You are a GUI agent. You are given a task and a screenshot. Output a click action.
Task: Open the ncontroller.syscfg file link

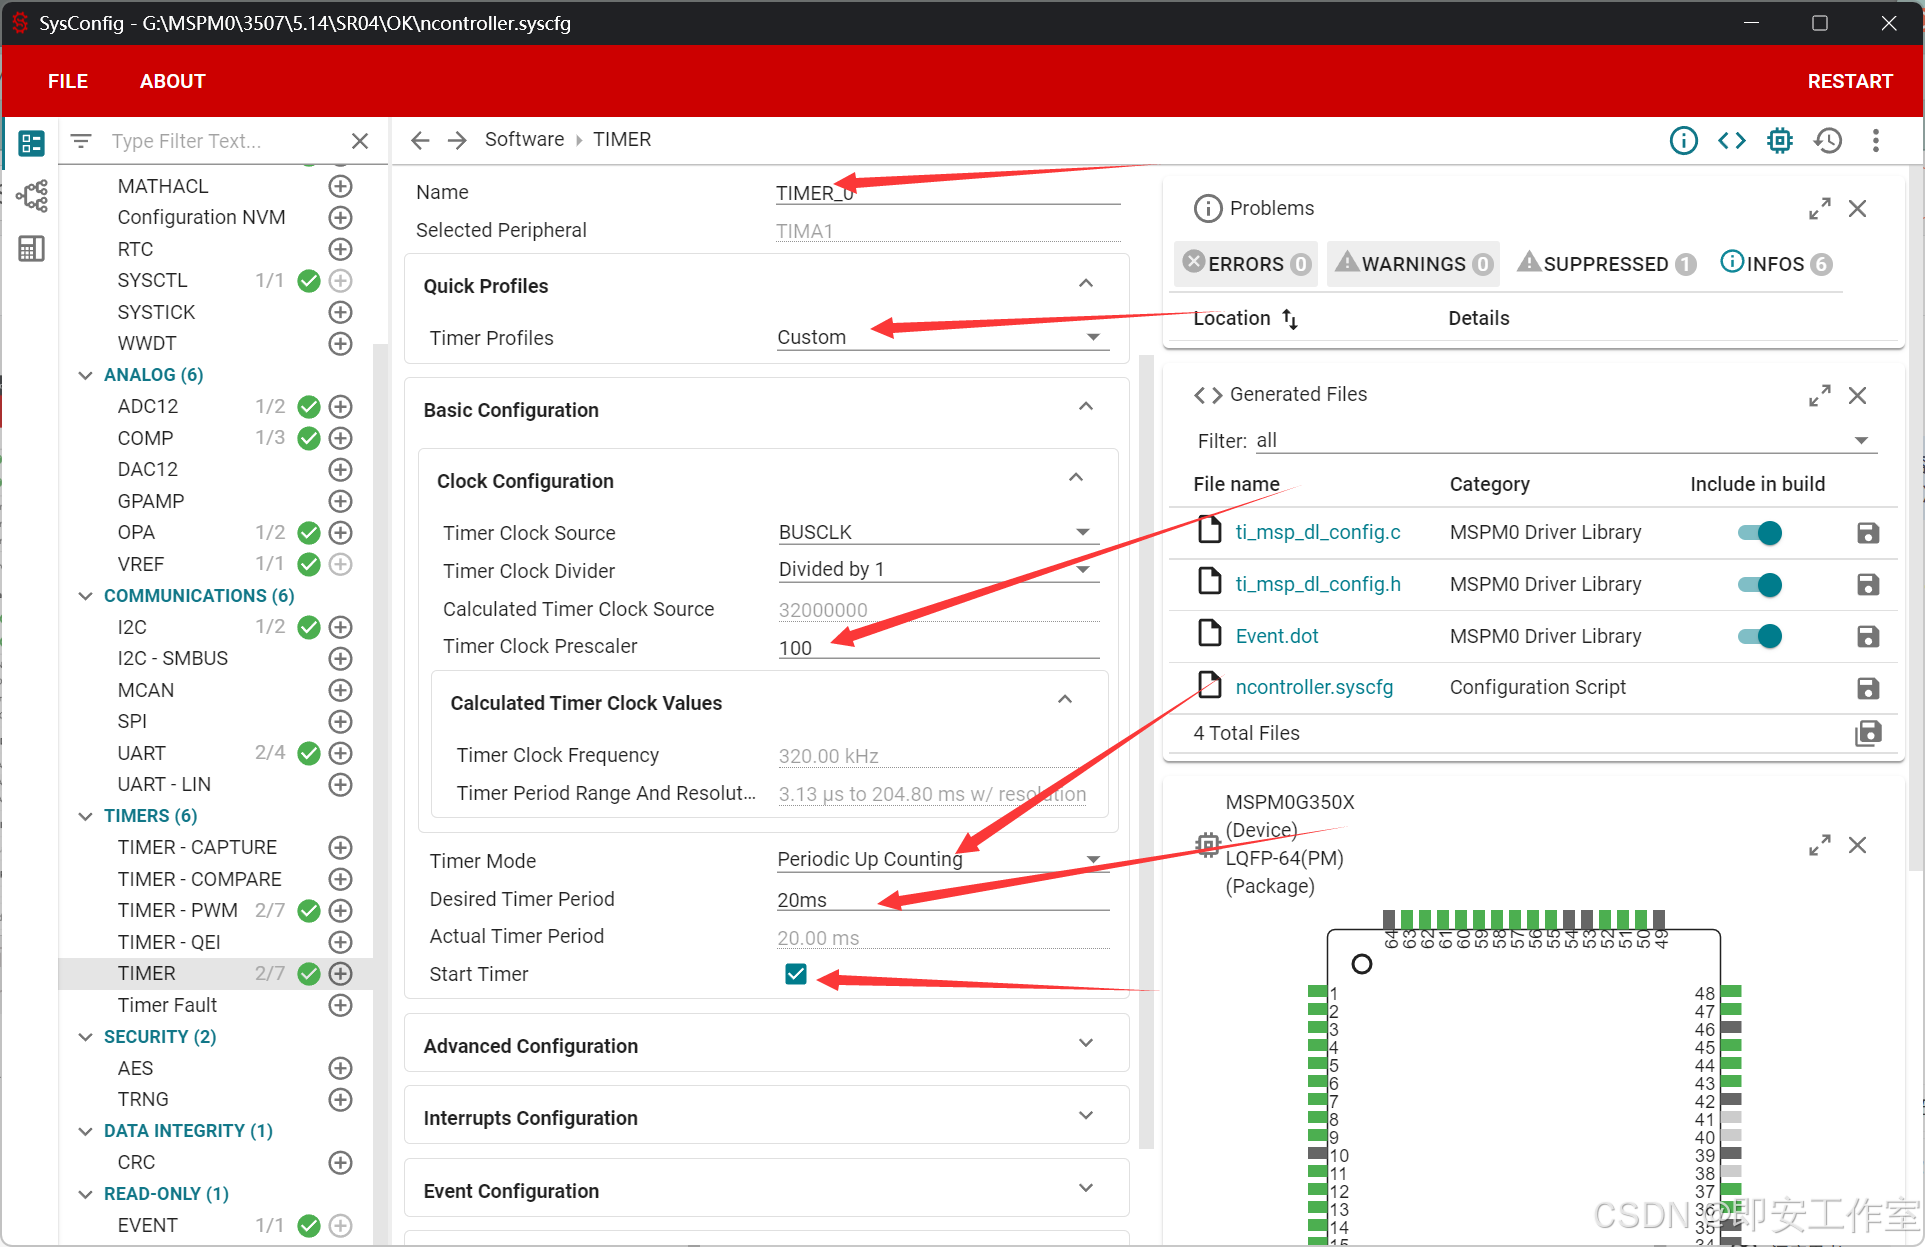(x=1313, y=687)
